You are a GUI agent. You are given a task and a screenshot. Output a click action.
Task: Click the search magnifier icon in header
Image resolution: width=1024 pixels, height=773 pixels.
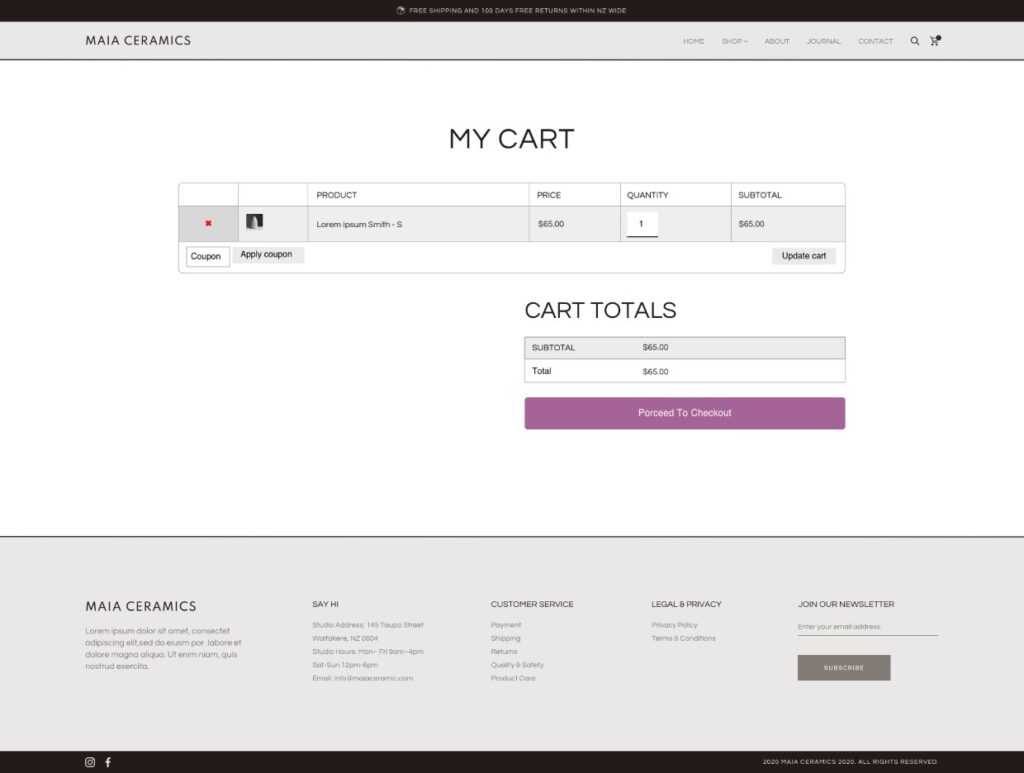click(915, 41)
